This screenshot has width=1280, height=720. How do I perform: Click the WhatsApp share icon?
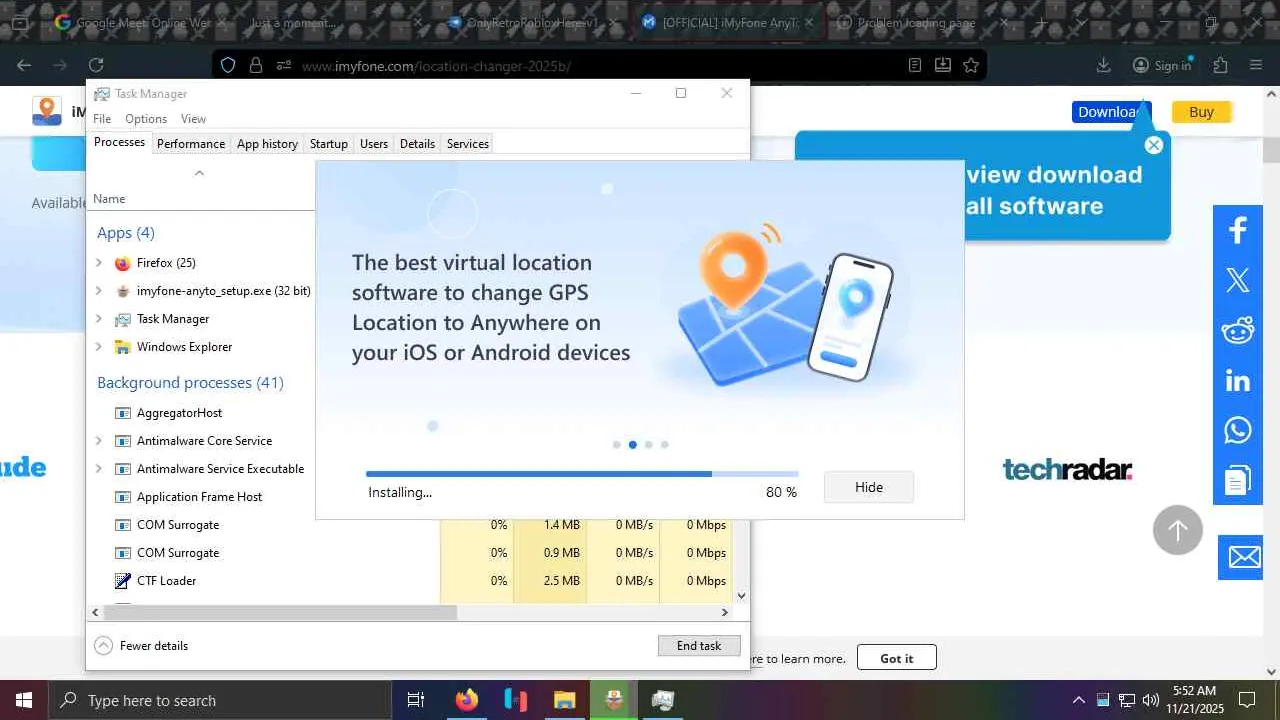[x=1238, y=430]
